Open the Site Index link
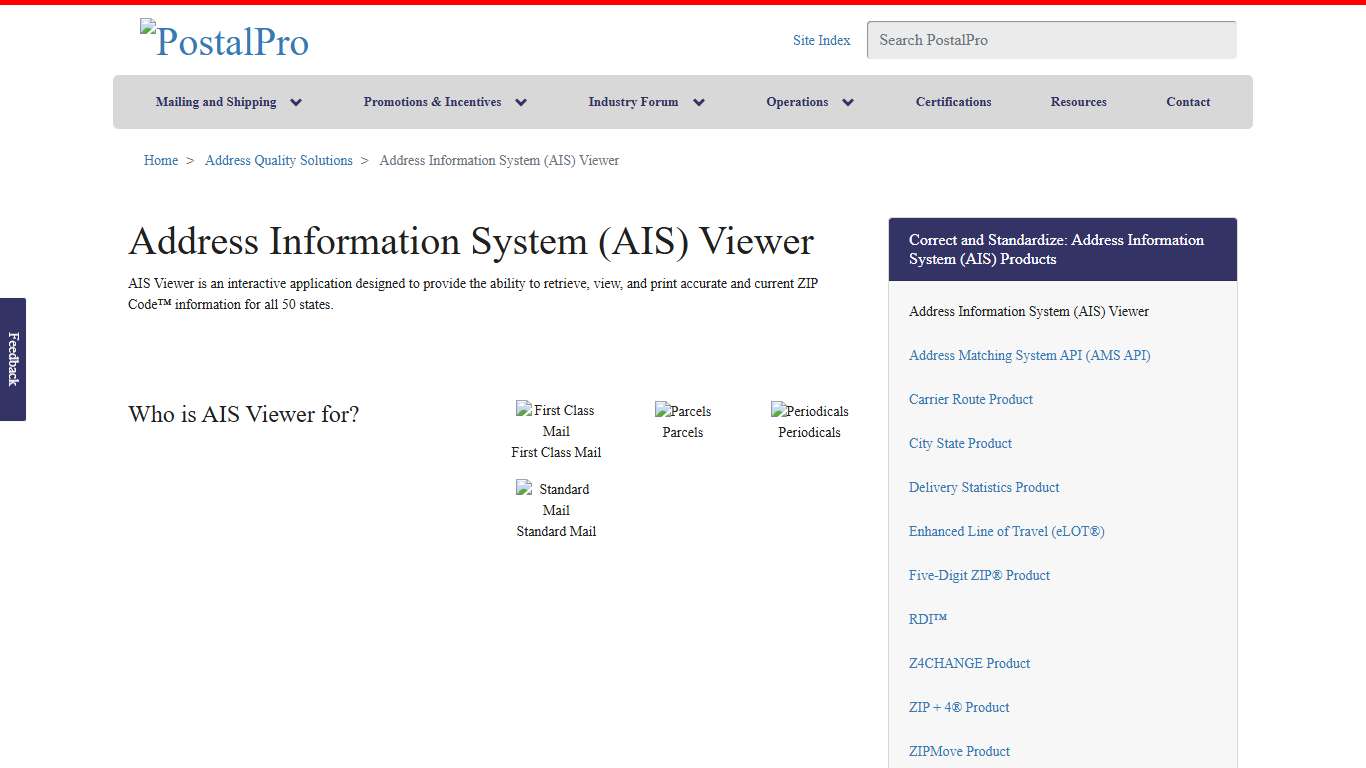The image size is (1366, 768). pyautogui.click(x=821, y=40)
